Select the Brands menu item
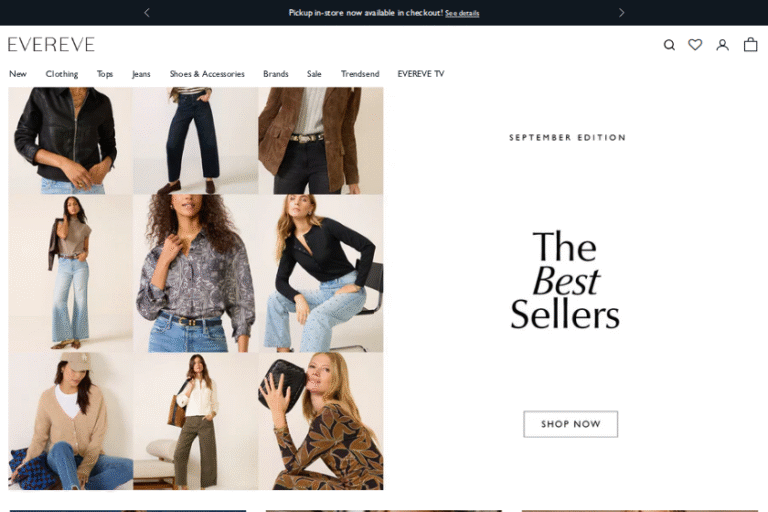Viewport: 768px width, 512px height. click(x=276, y=74)
